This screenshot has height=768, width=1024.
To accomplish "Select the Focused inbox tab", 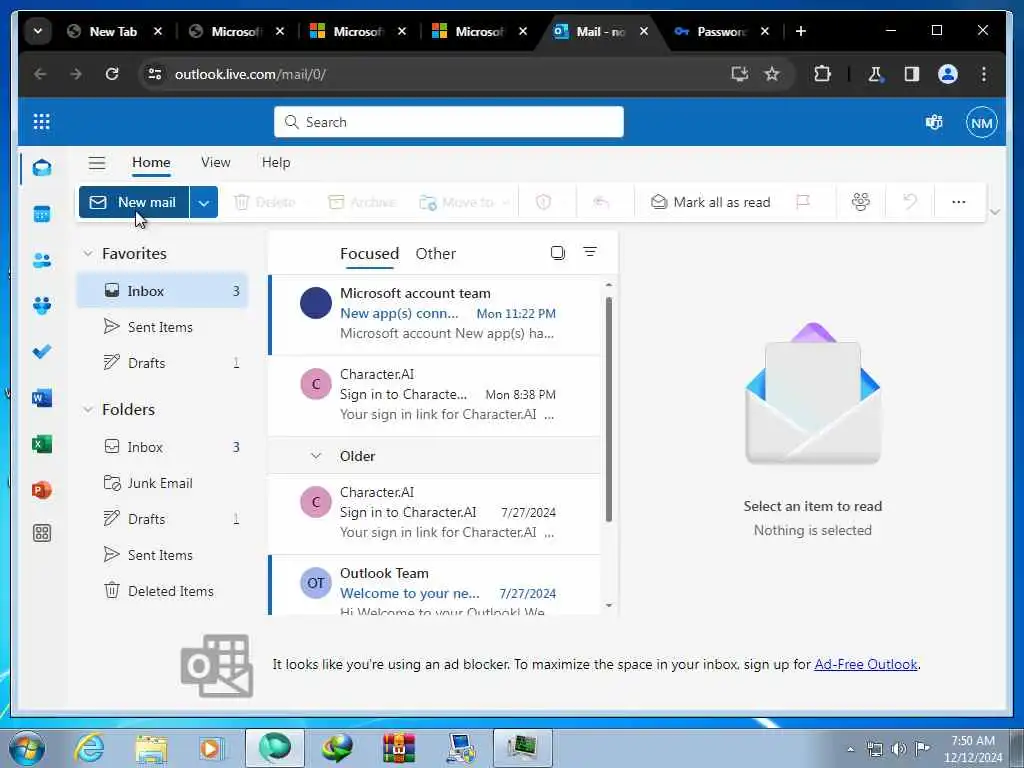I will pos(369,253).
